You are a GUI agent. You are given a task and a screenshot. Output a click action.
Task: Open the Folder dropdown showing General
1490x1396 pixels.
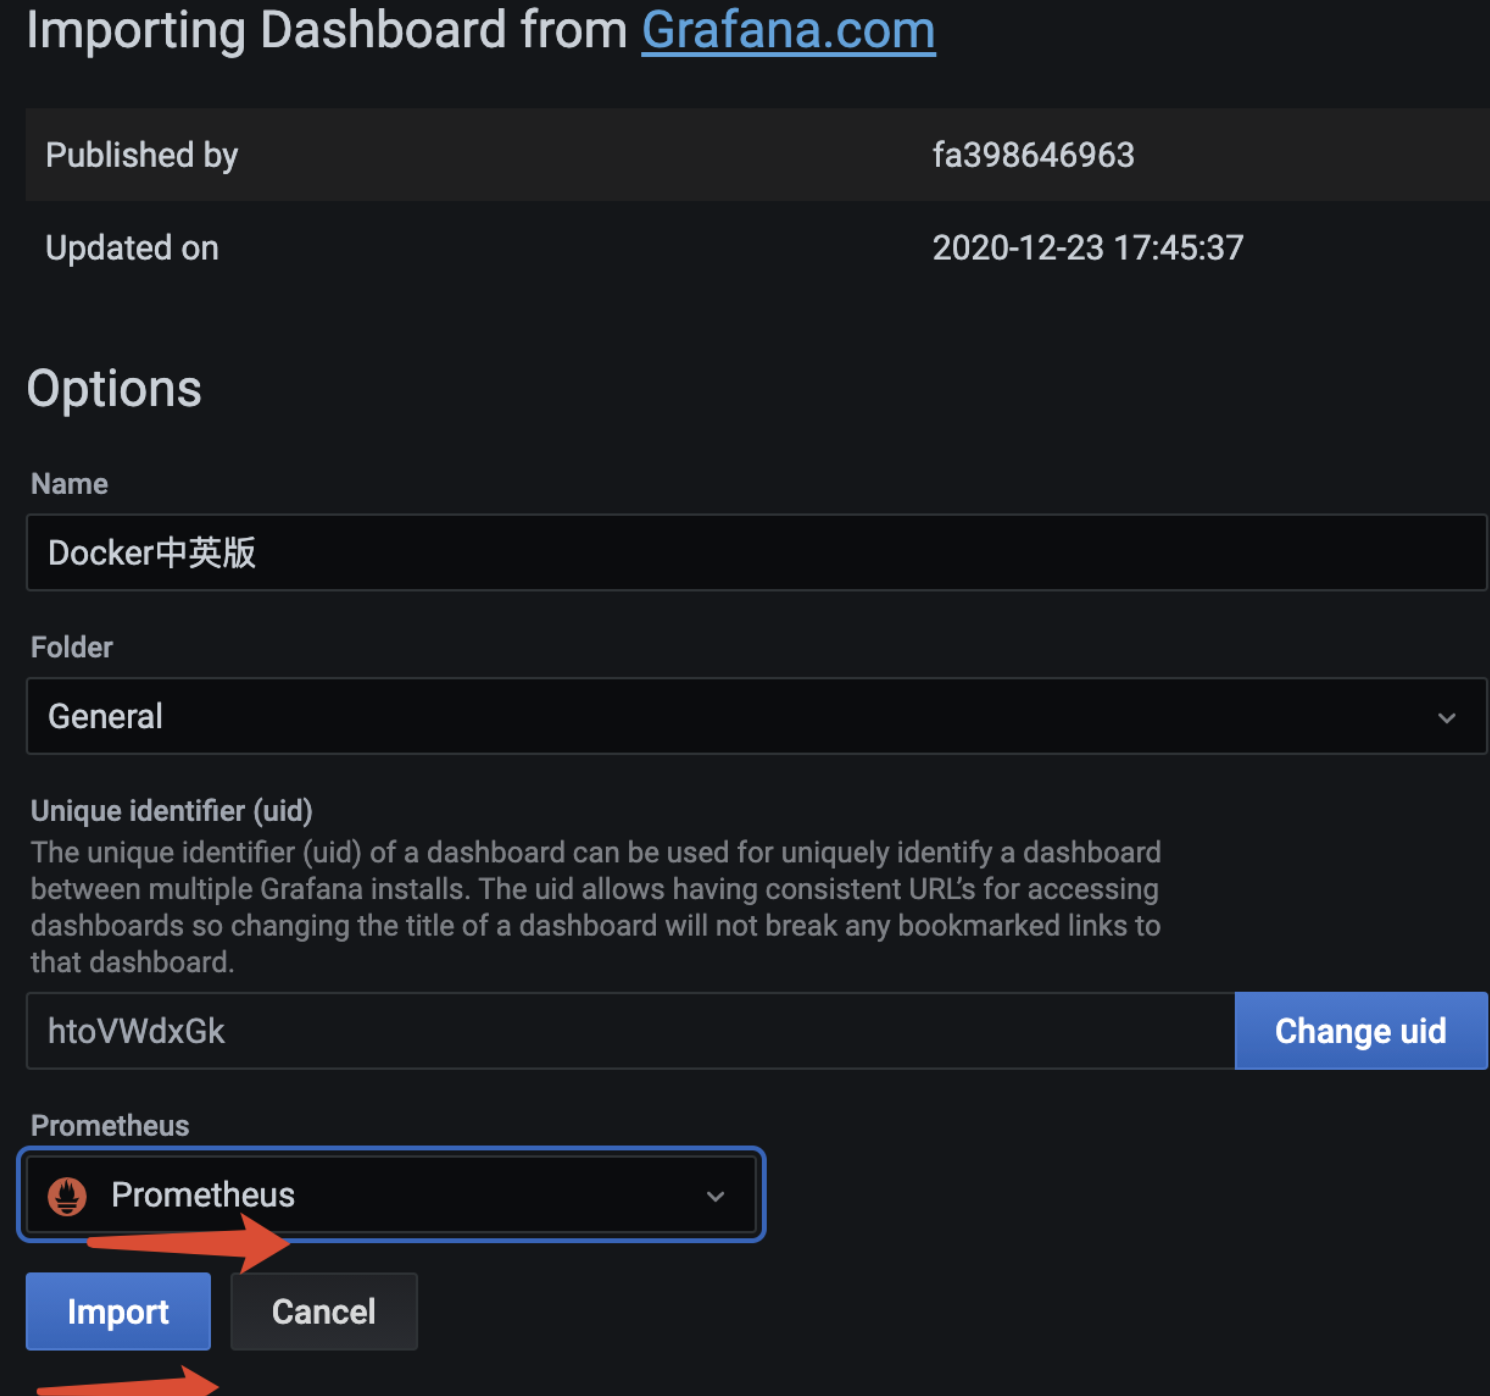pyautogui.click(x=756, y=716)
